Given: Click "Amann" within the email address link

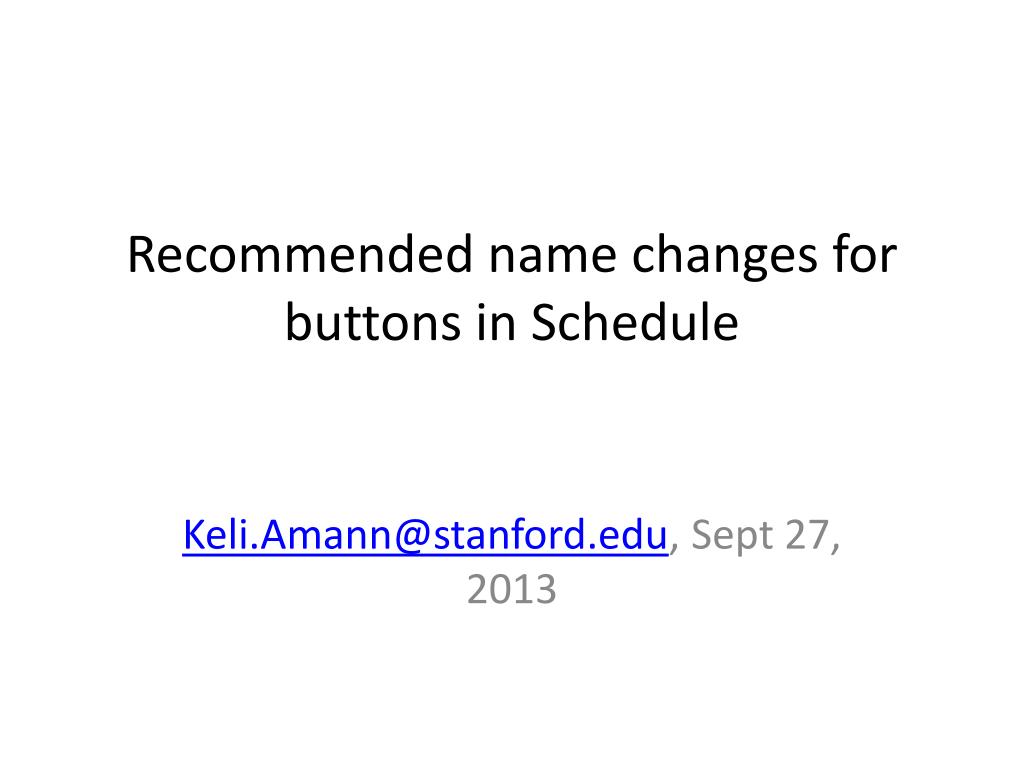Looking at the screenshot, I should point(325,535).
